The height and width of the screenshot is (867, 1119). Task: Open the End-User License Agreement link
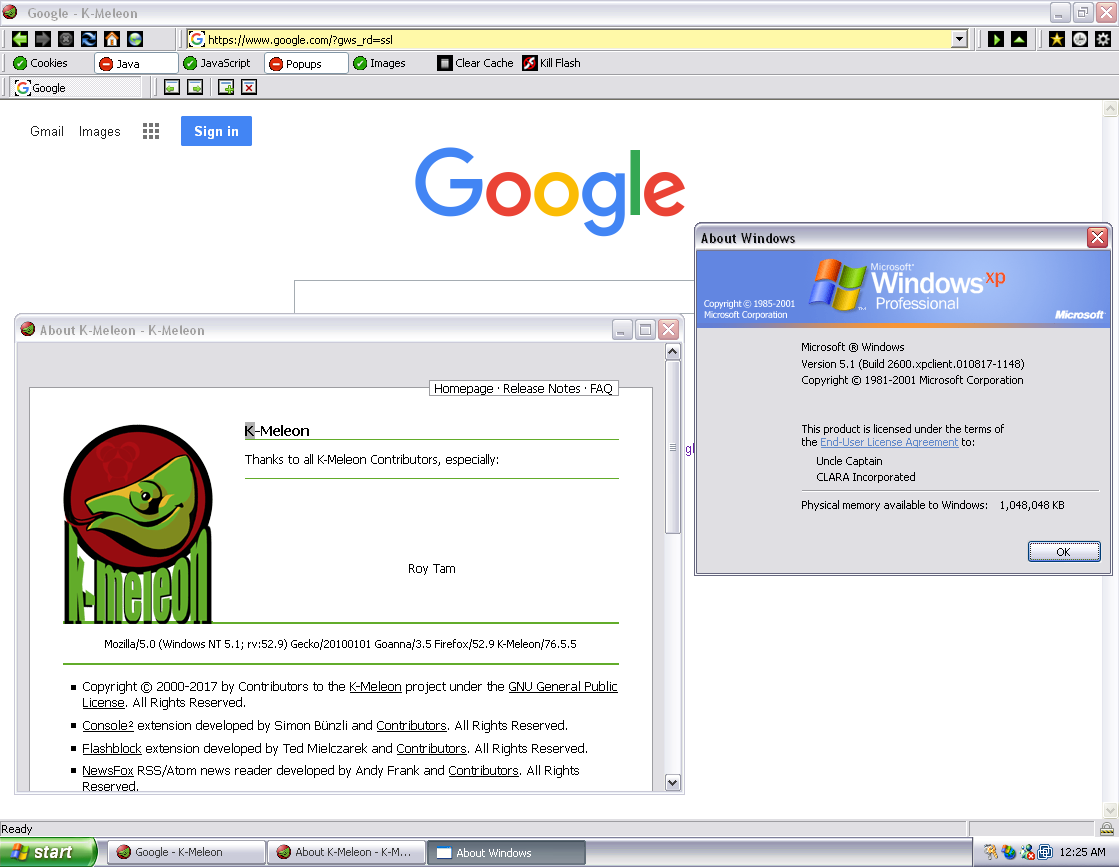click(x=888, y=442)
